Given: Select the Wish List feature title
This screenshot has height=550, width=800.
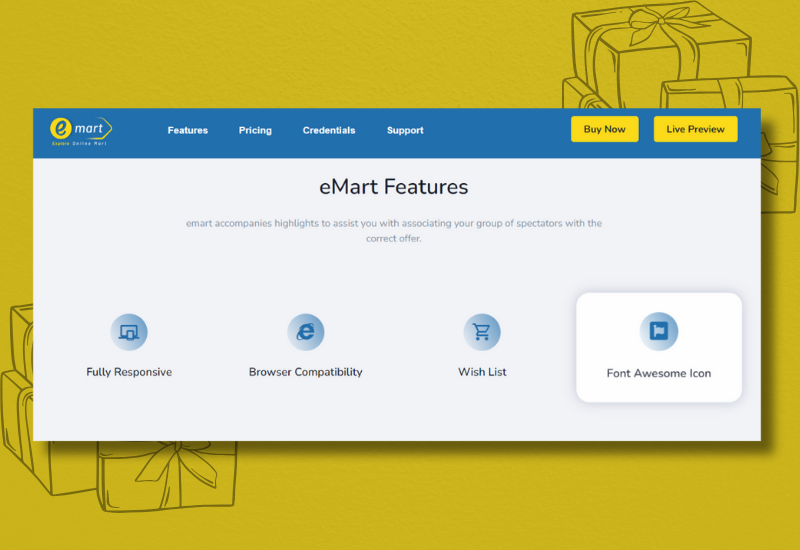Looking at the screenshot, I should (482, 372).
